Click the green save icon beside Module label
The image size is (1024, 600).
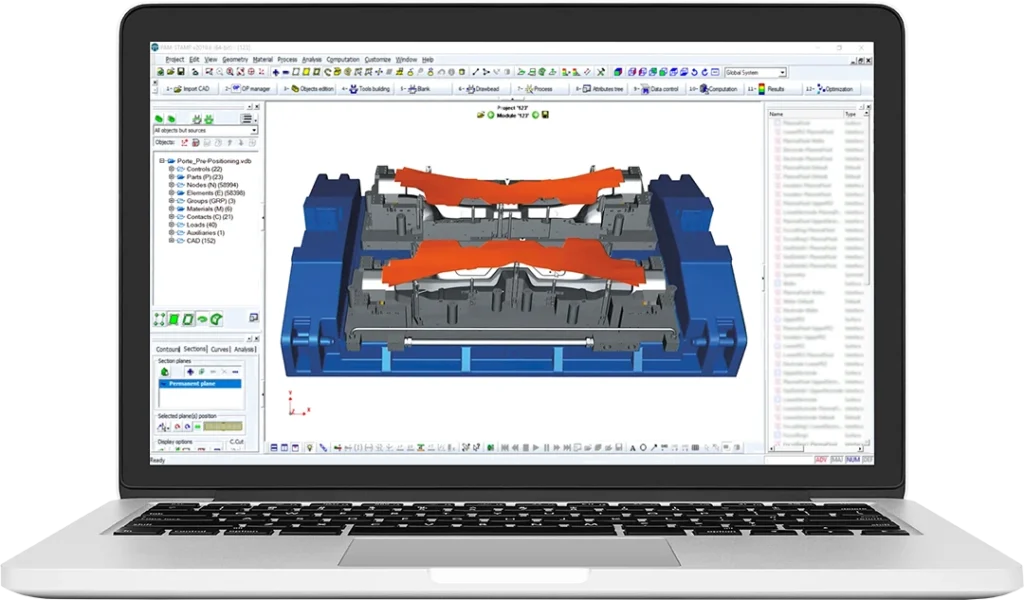[546, 114]
